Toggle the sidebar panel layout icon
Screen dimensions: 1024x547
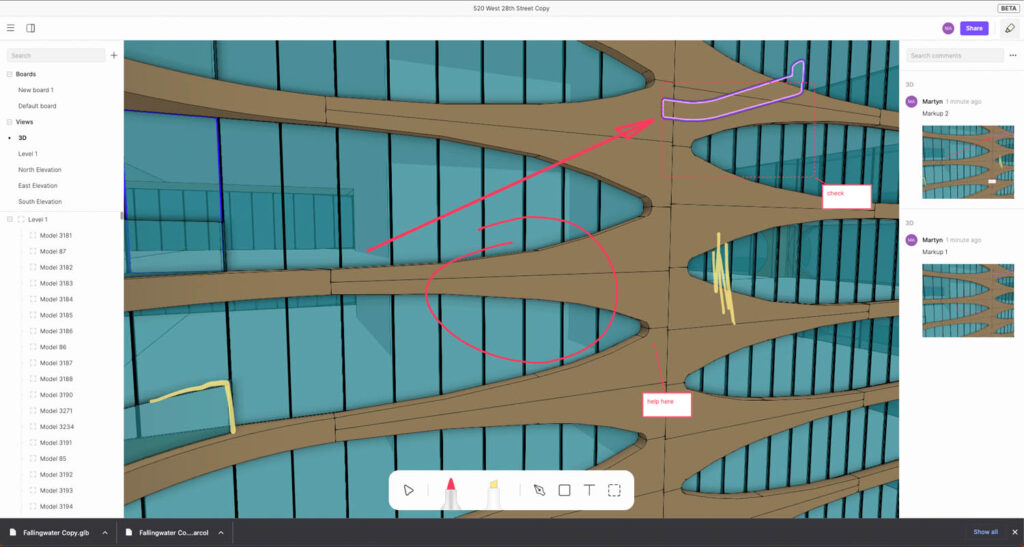tap(31, 28)
